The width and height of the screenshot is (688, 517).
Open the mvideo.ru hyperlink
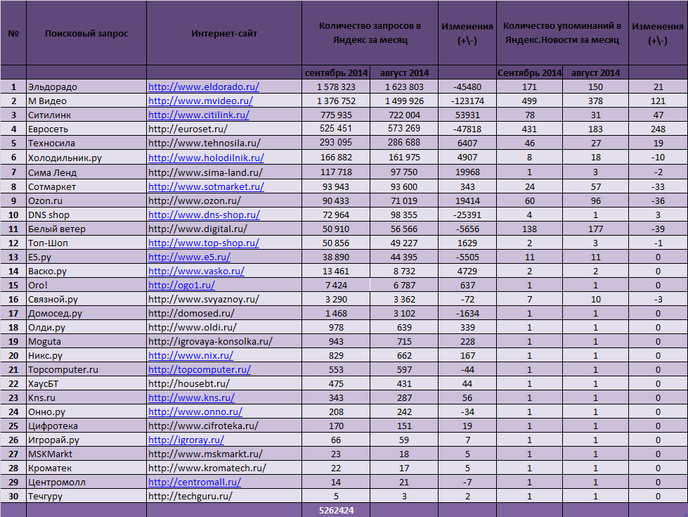point(201,101)
